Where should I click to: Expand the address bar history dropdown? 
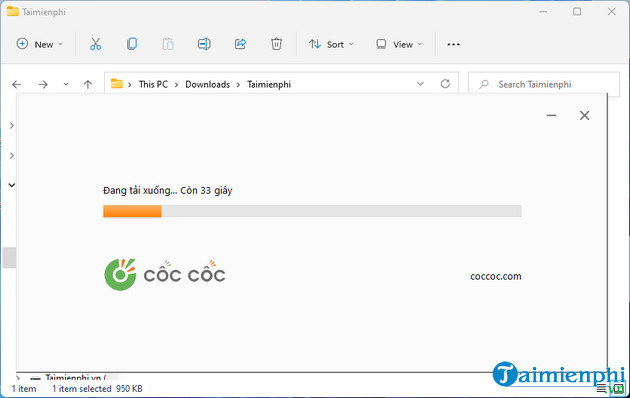pyautogui.click(x=420, y=84)
